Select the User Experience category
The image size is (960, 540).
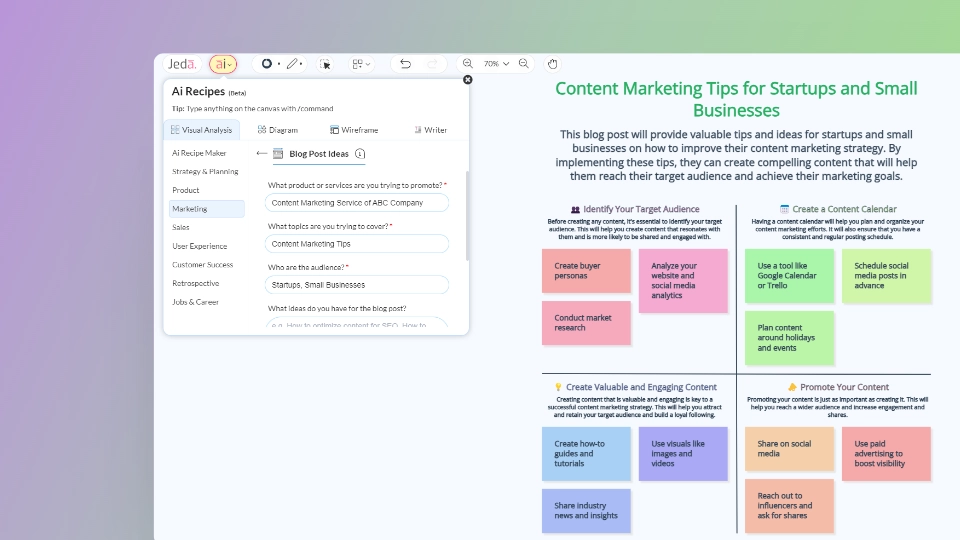tap(200, 246)
